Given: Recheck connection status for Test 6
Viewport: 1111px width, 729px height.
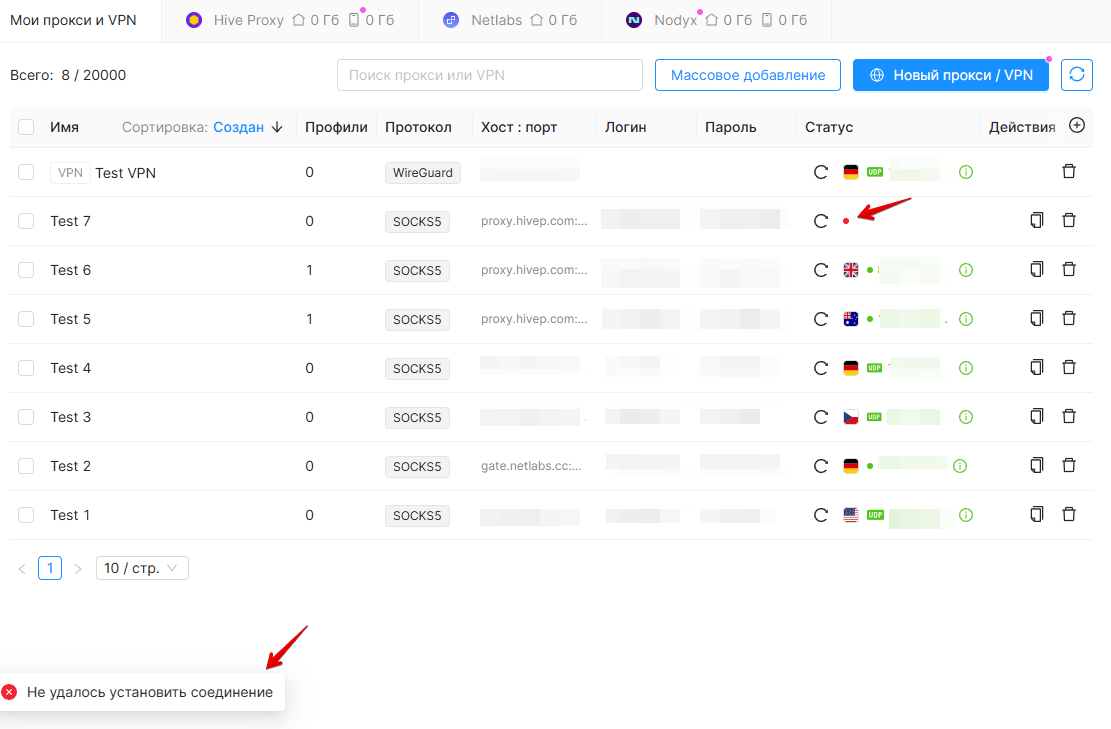Looking at the screenshot, I should click(820, 270).
